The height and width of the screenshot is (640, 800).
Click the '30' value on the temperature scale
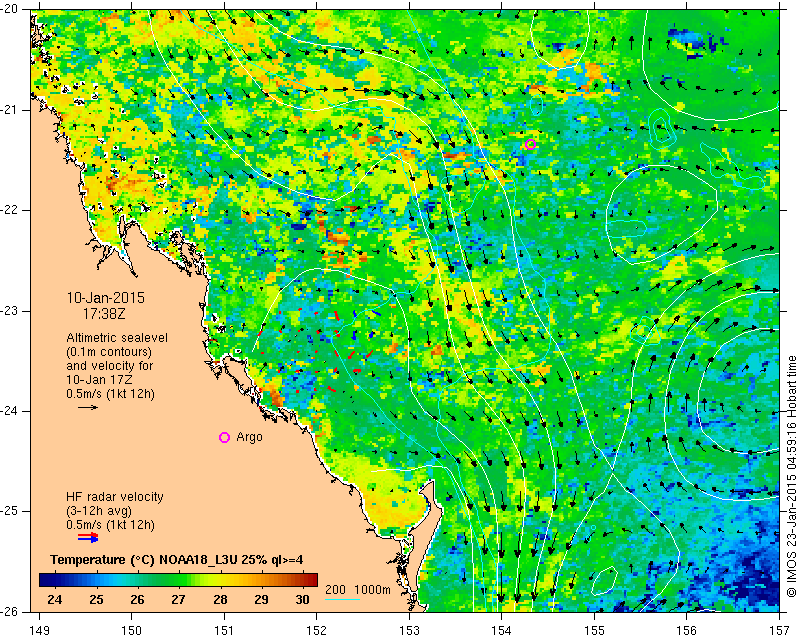[x=303, y=600]
